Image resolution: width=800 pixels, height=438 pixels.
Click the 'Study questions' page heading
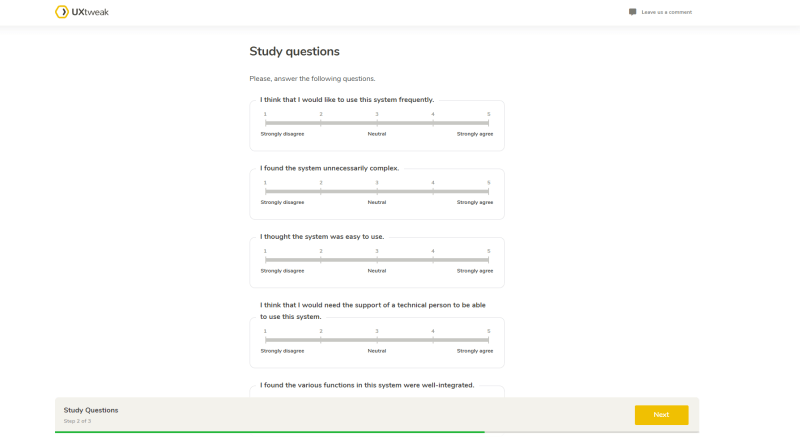[x=294, y=52]
